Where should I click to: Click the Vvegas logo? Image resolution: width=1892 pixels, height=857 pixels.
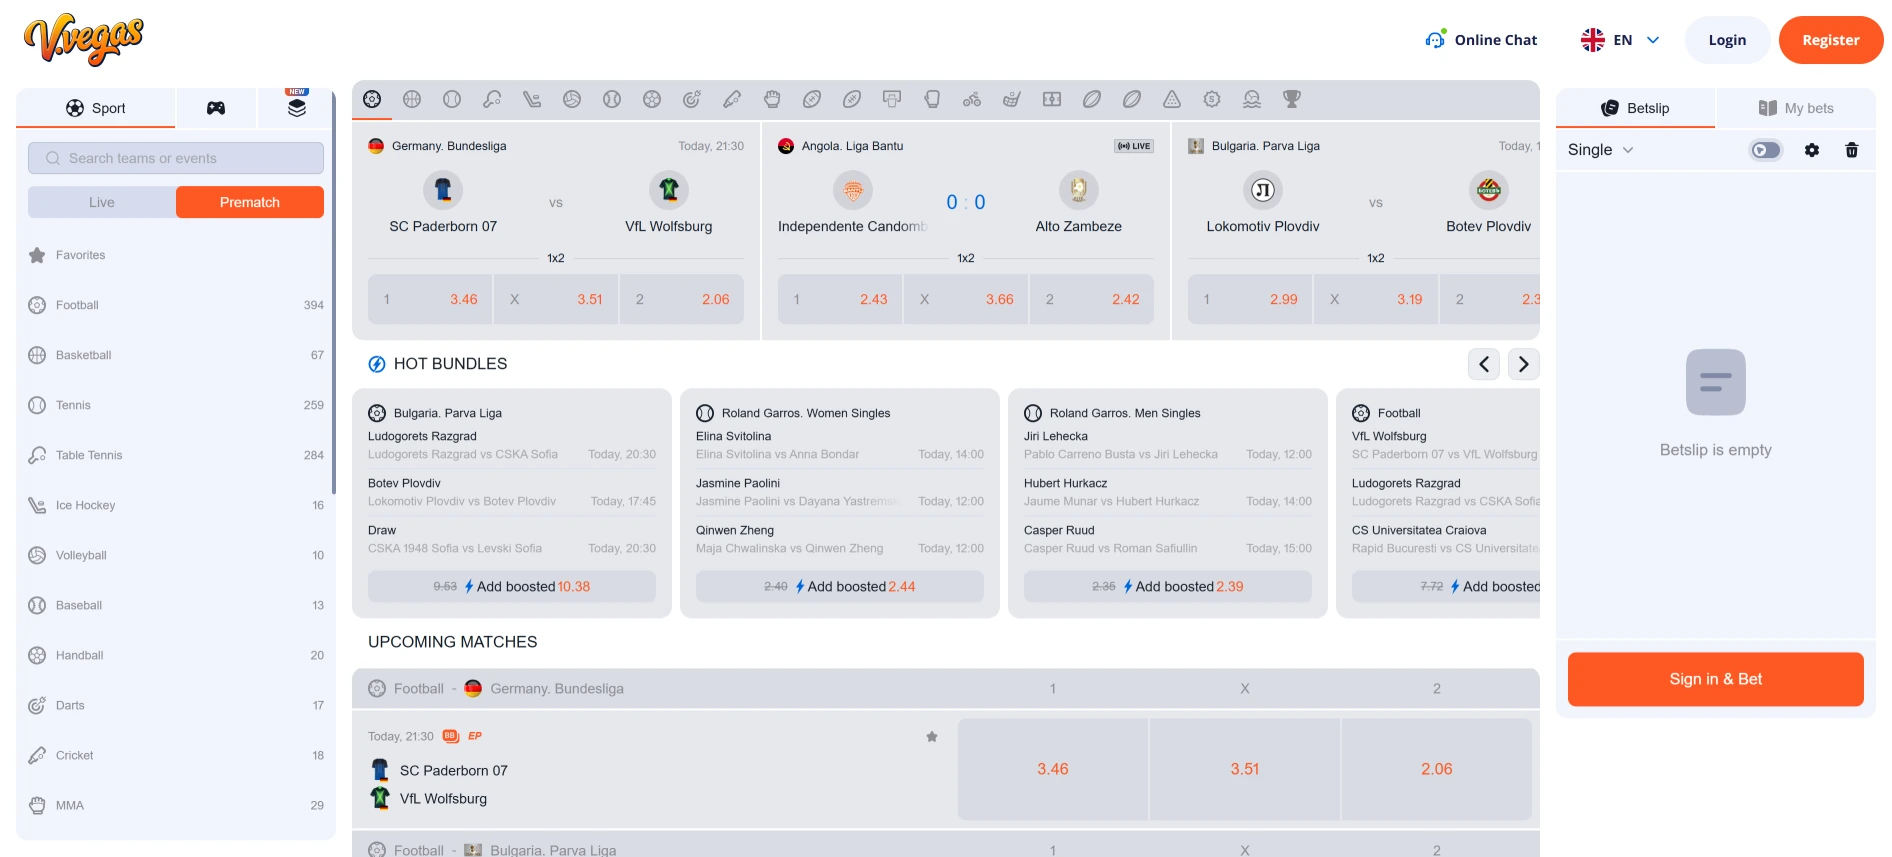[84, 40]
